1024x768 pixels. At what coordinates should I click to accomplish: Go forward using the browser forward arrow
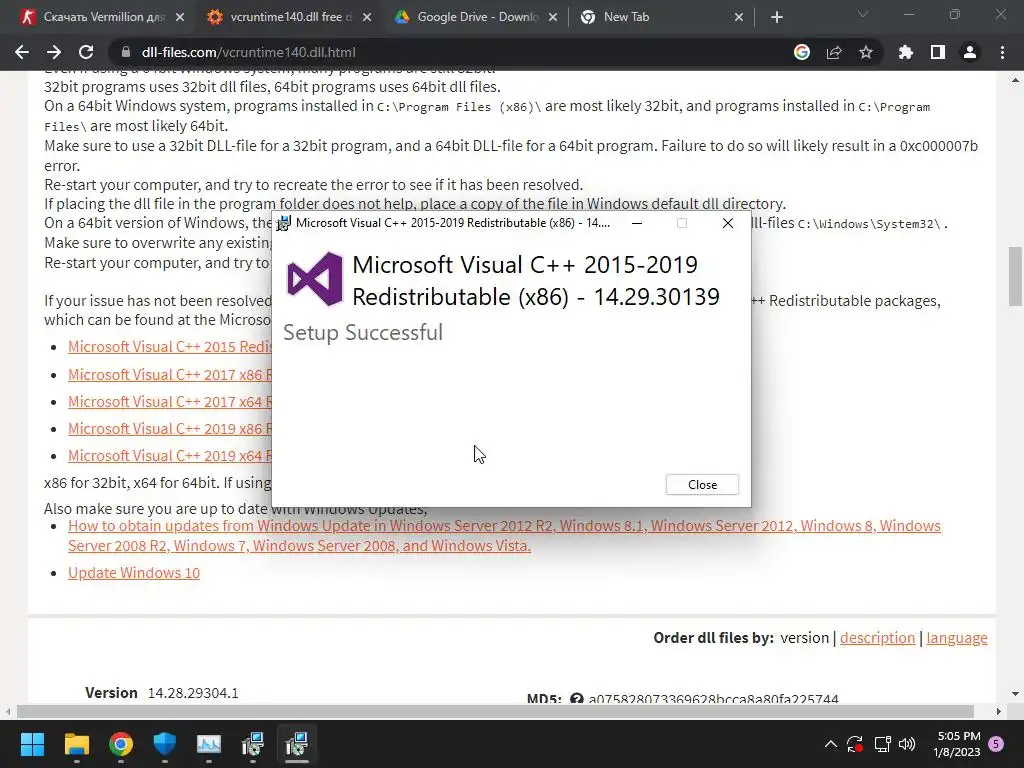[54, 52]
